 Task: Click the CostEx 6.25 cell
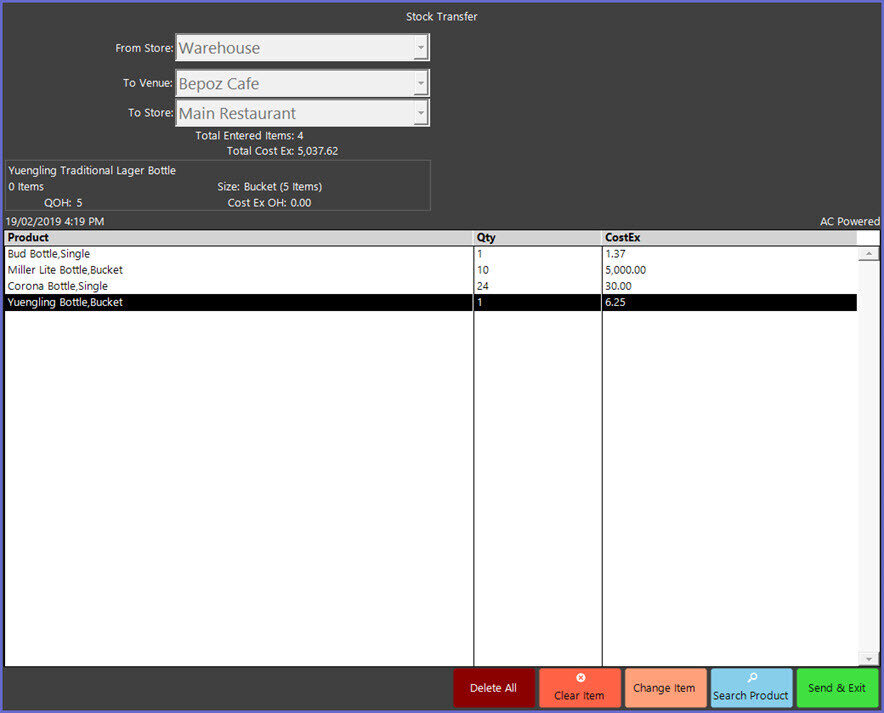coord(730,302)
